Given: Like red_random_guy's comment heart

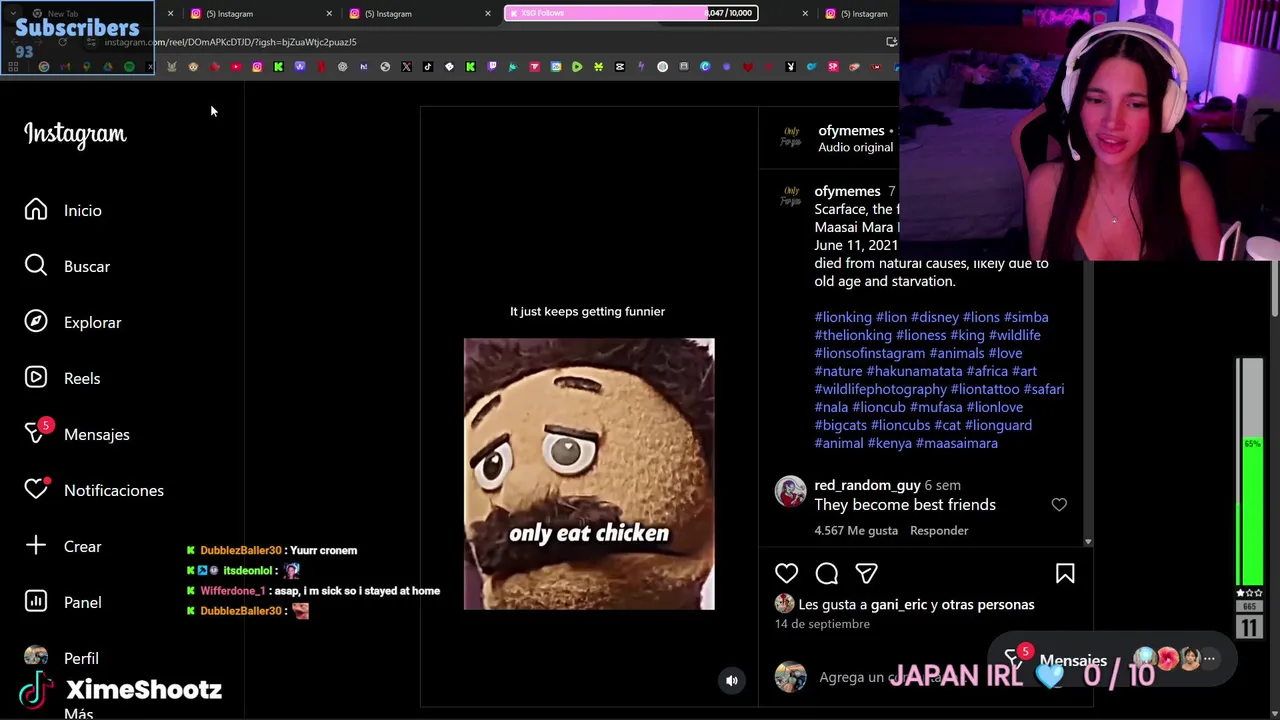Looking at the screenshot, I should click(1059, 505).
